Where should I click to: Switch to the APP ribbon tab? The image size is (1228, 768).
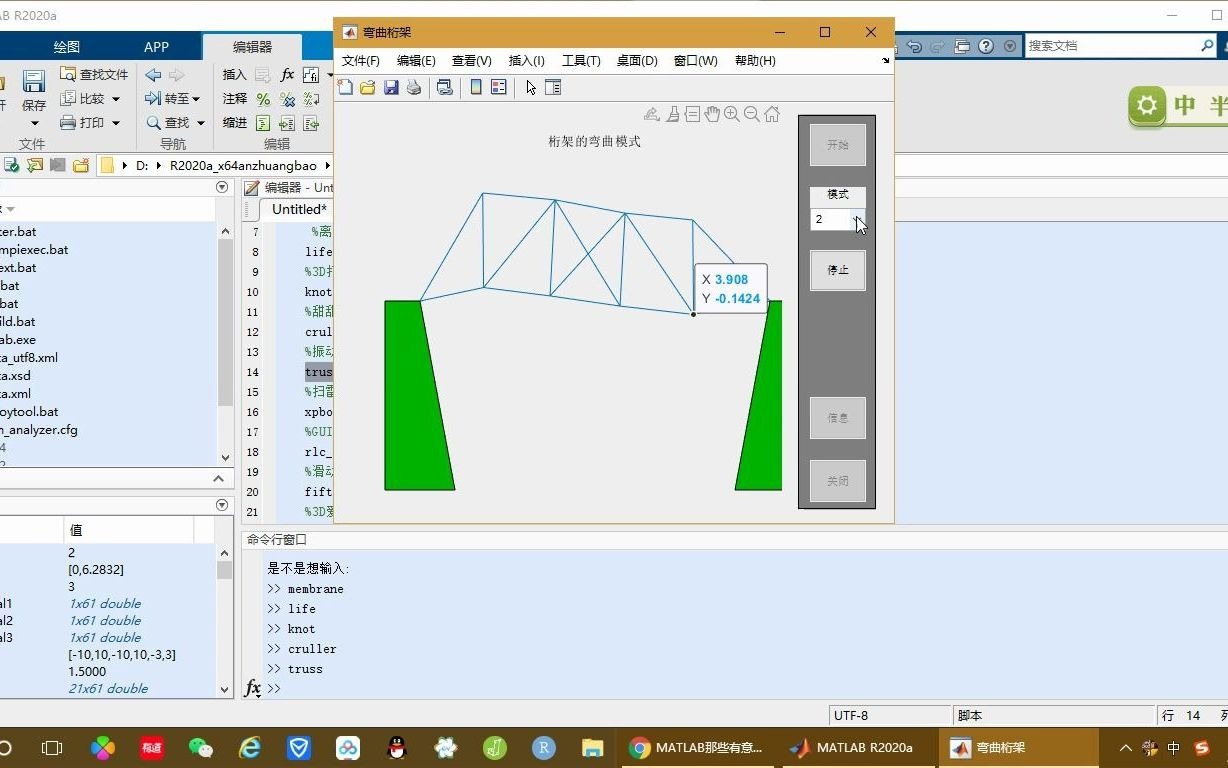pyautogui.click(x=156, y=47)
